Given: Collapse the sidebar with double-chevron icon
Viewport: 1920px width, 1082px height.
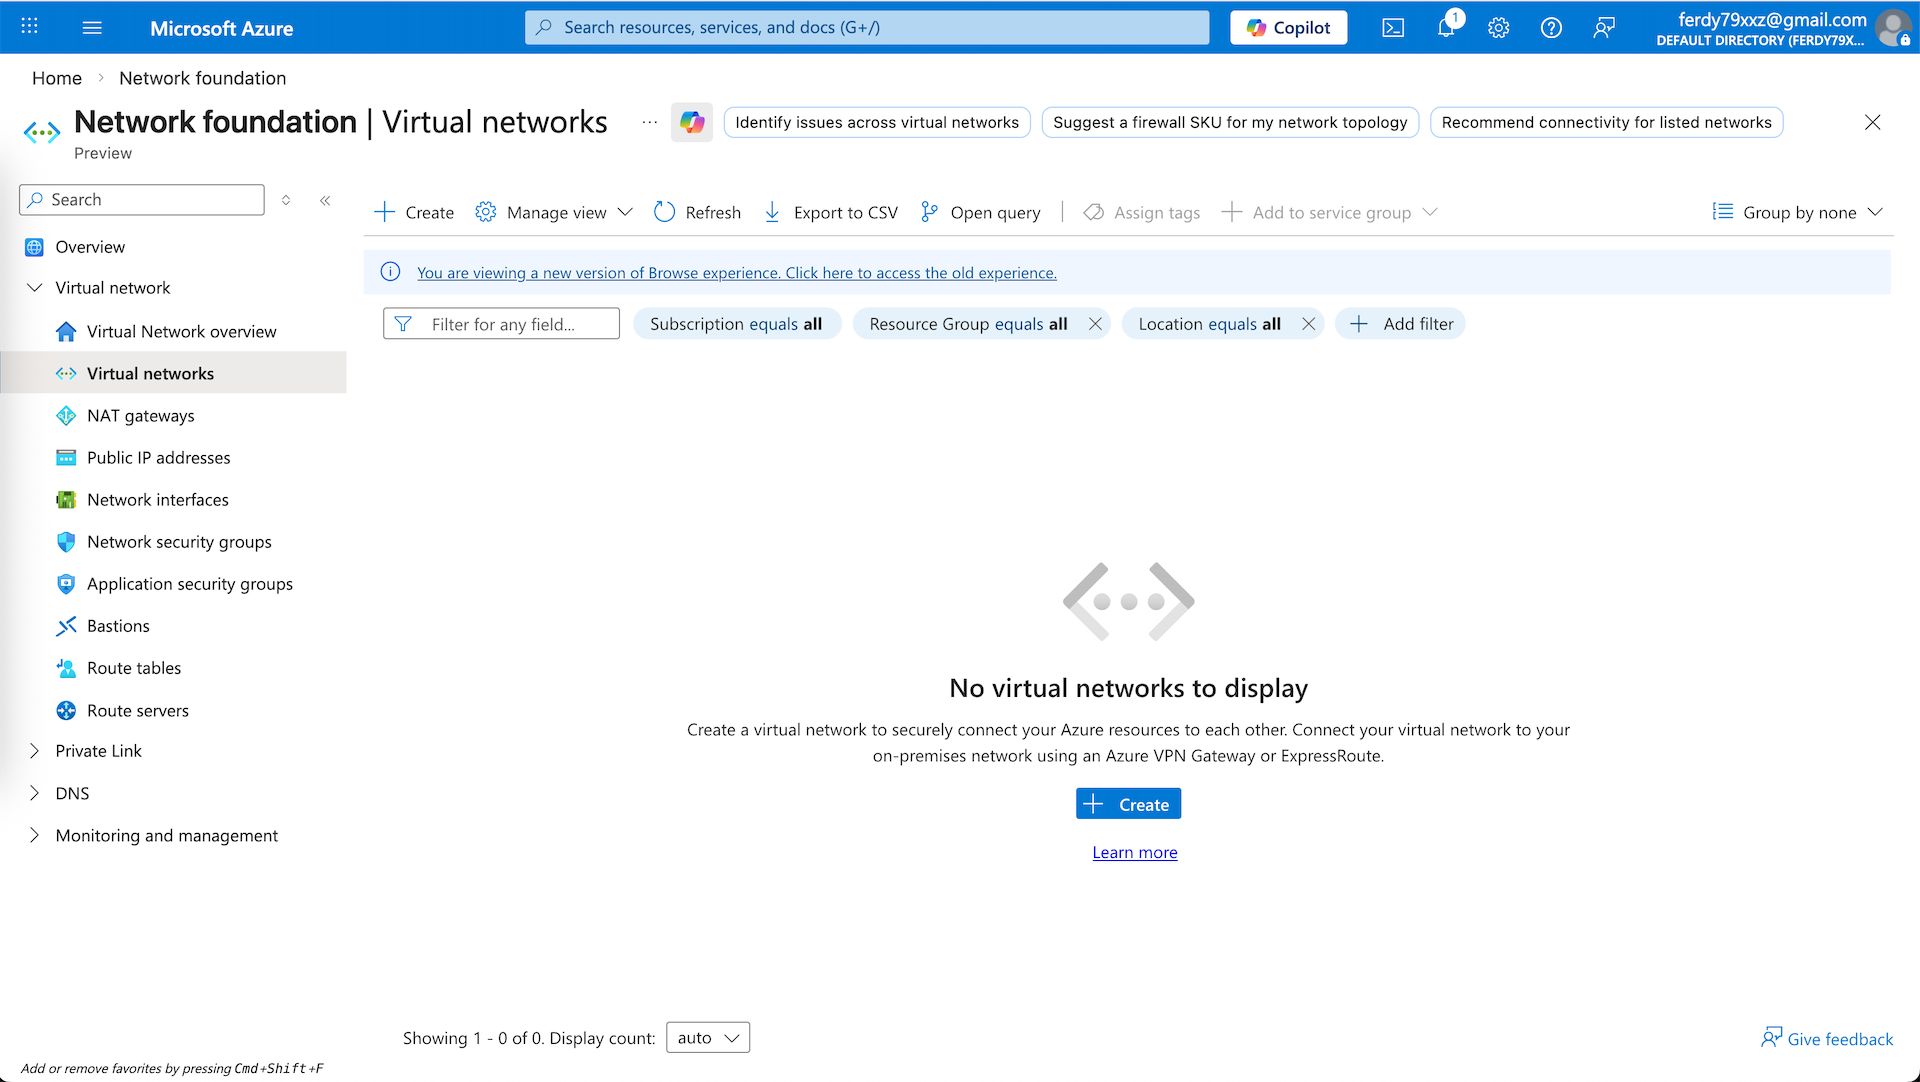Looking at the screenshot, I should [325, 200].
